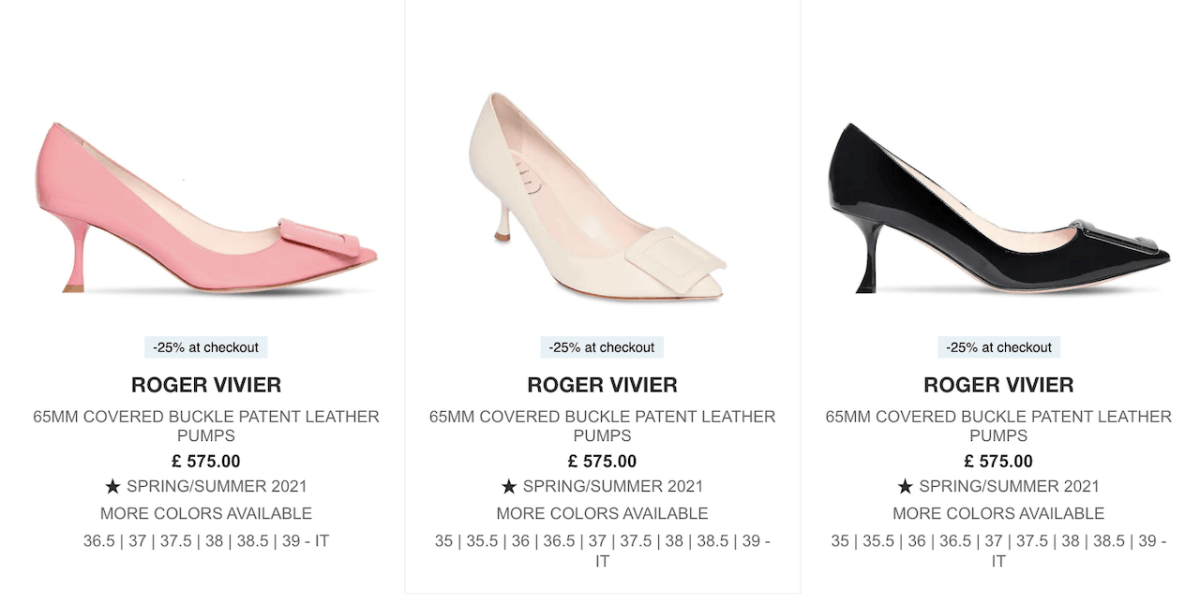The height and width of the screenshot is (603, 1200).
Task: Click the star icon under the black pump
Action: (905, 487)
